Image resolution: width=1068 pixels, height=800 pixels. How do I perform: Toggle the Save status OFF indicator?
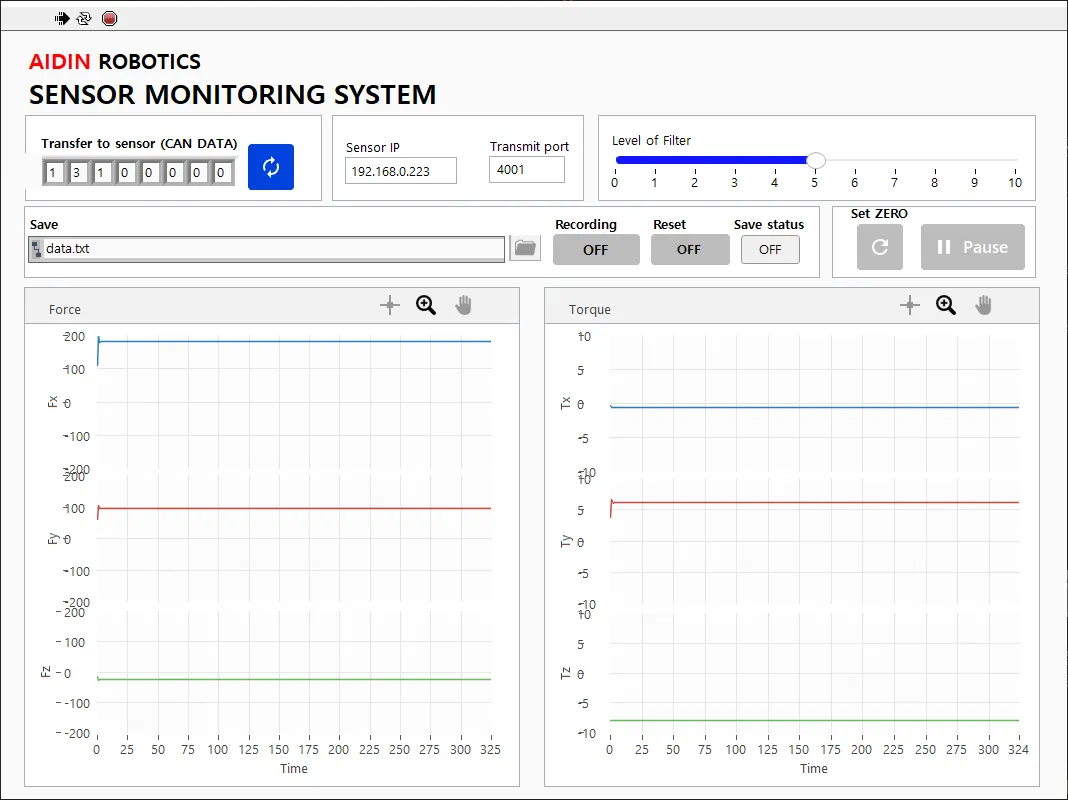pos(770,250)
